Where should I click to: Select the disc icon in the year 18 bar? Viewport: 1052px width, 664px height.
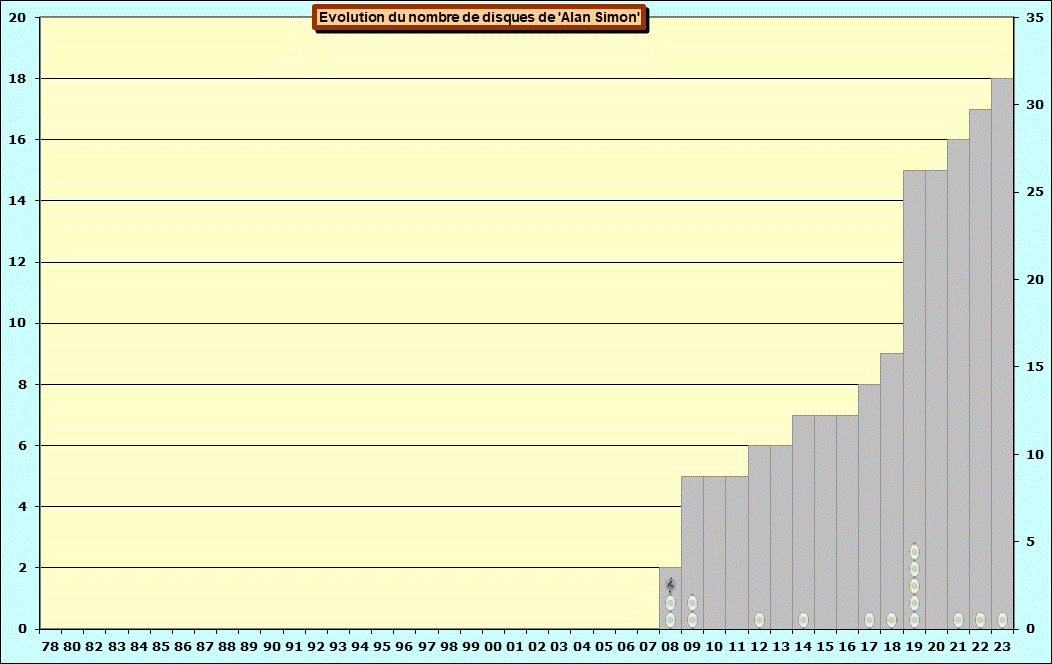892,620
